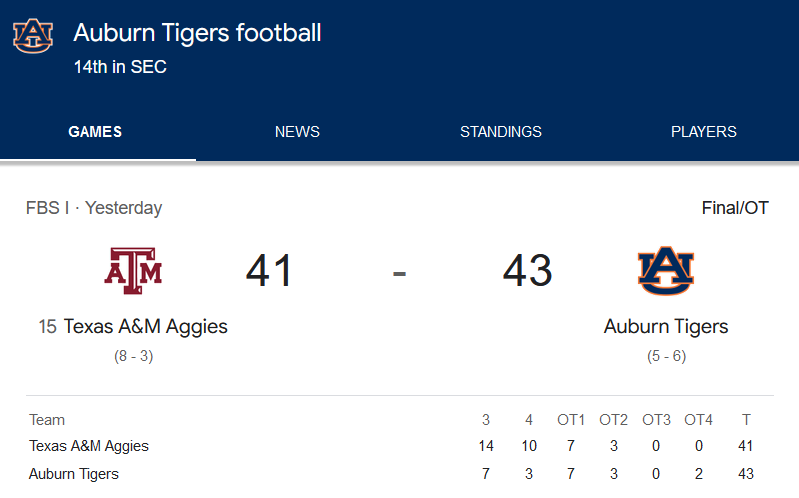Open the NEWS tab
The image size is (799, 498).
(297, 132)
